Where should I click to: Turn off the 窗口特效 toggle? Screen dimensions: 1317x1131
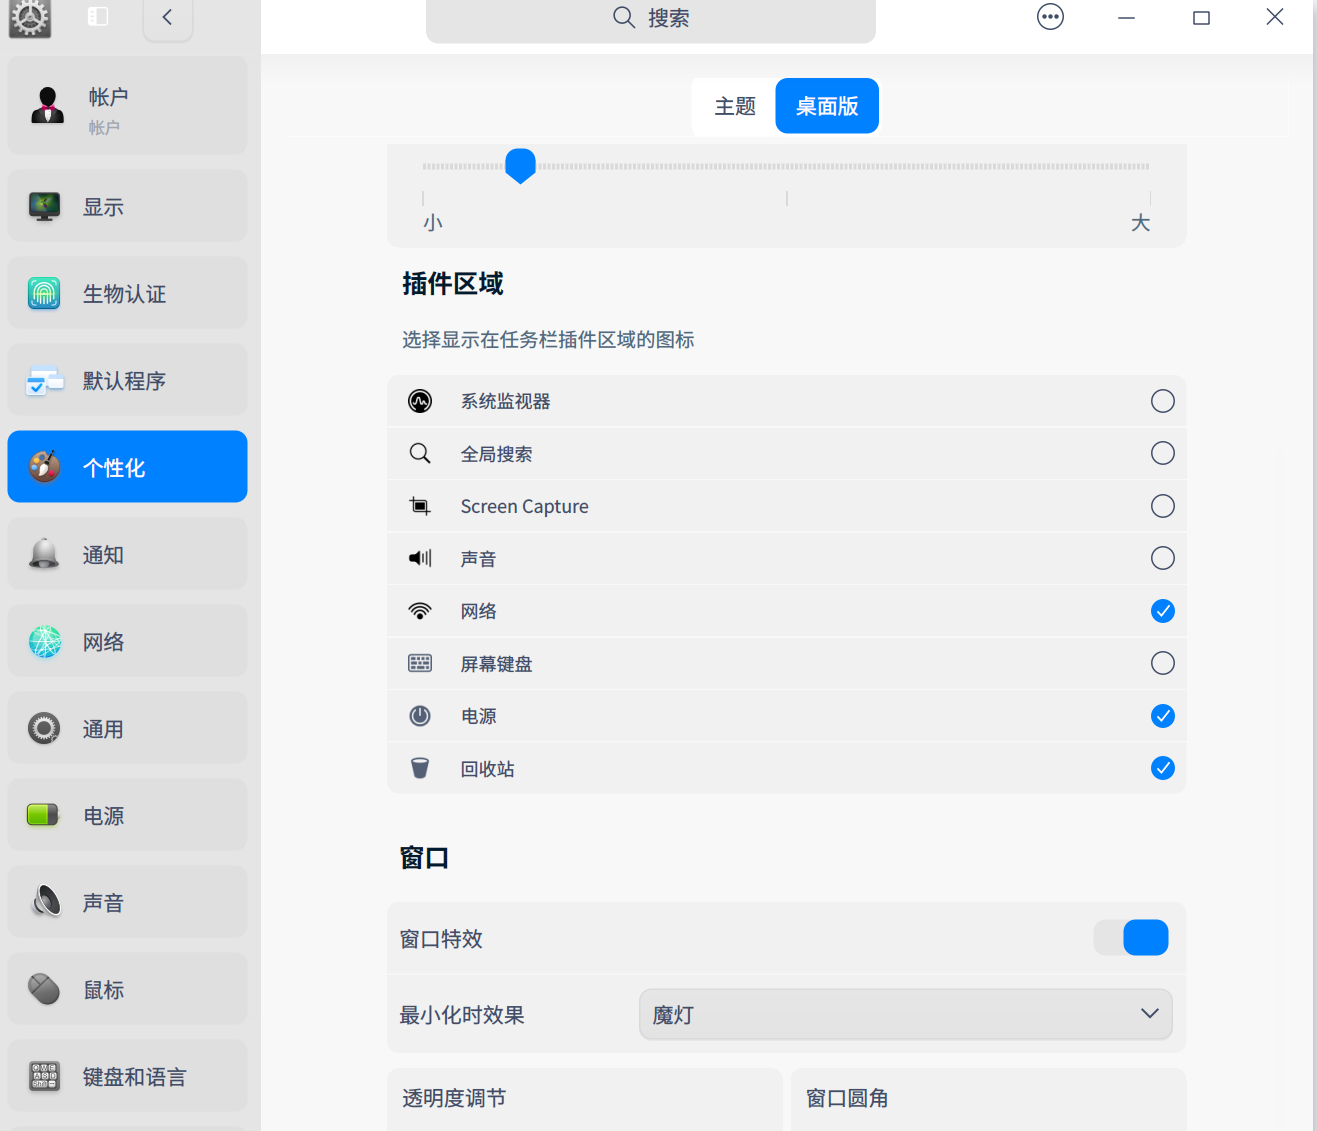(x=1131, y=938)
